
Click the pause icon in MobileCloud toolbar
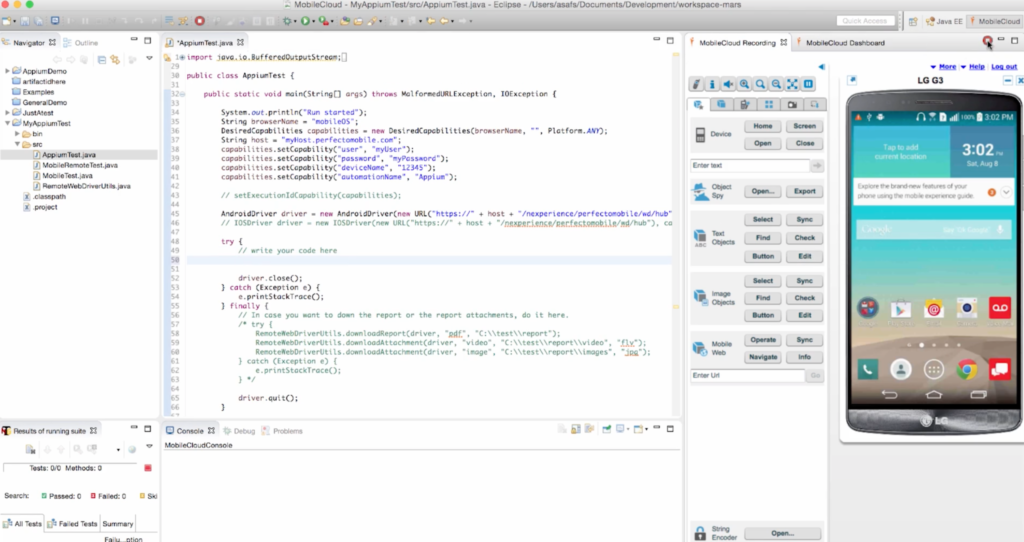tap(808, 84)
